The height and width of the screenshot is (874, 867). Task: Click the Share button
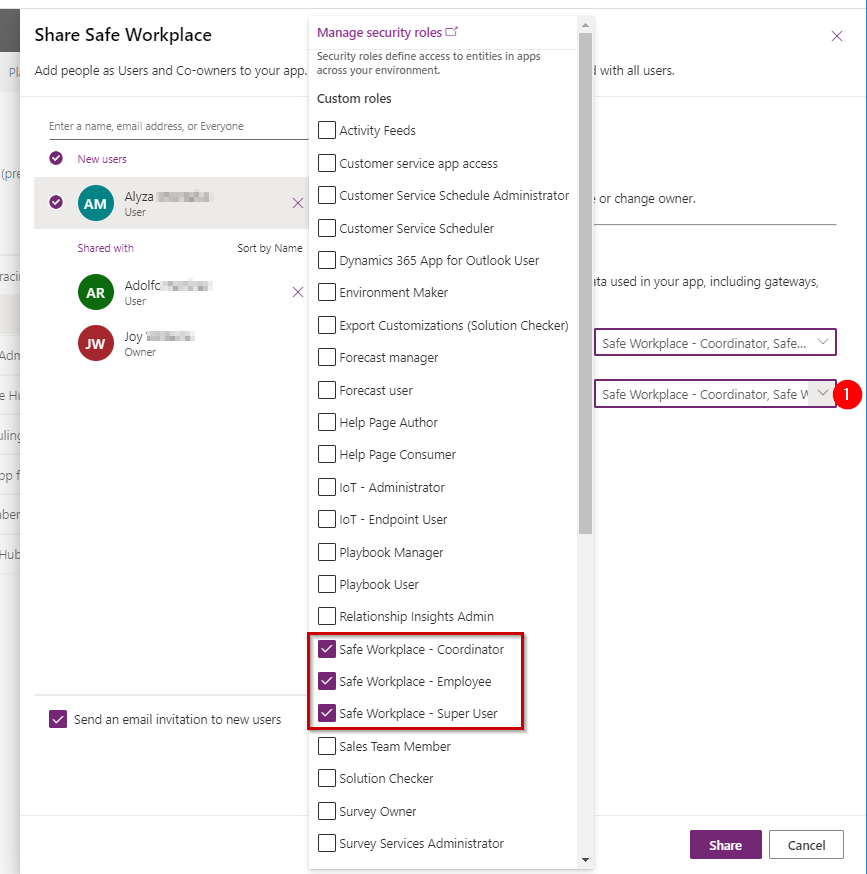[725, 844]
